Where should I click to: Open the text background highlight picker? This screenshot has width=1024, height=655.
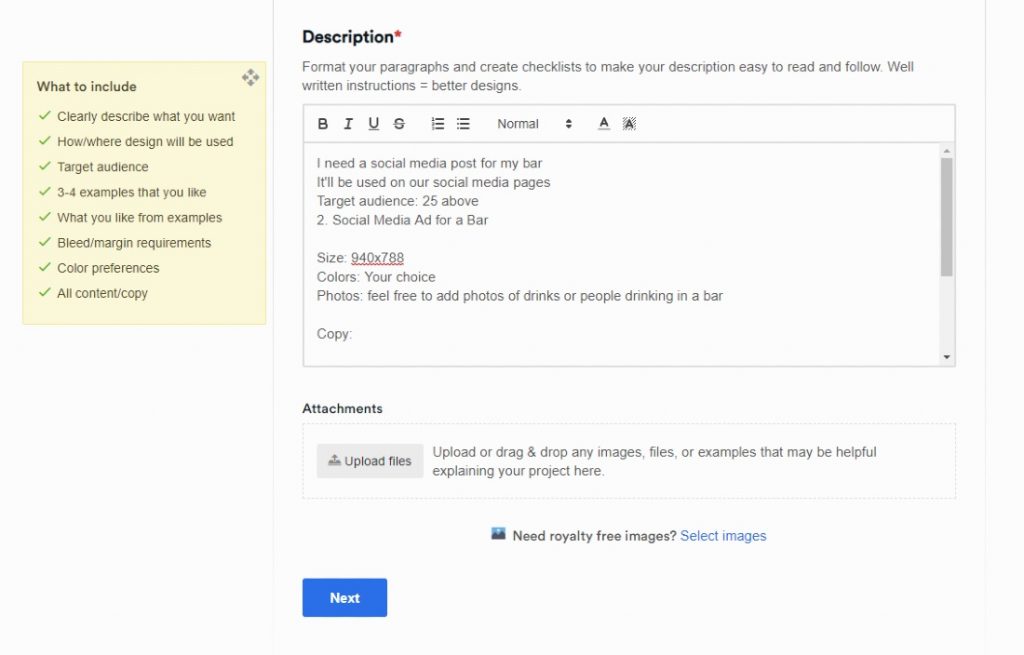629,124
